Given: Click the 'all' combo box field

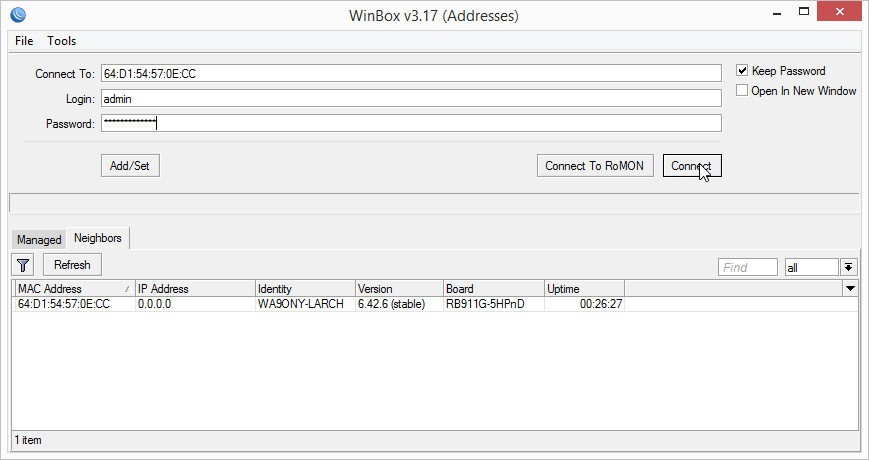Looking at the screenshot, I should point(811,267).
